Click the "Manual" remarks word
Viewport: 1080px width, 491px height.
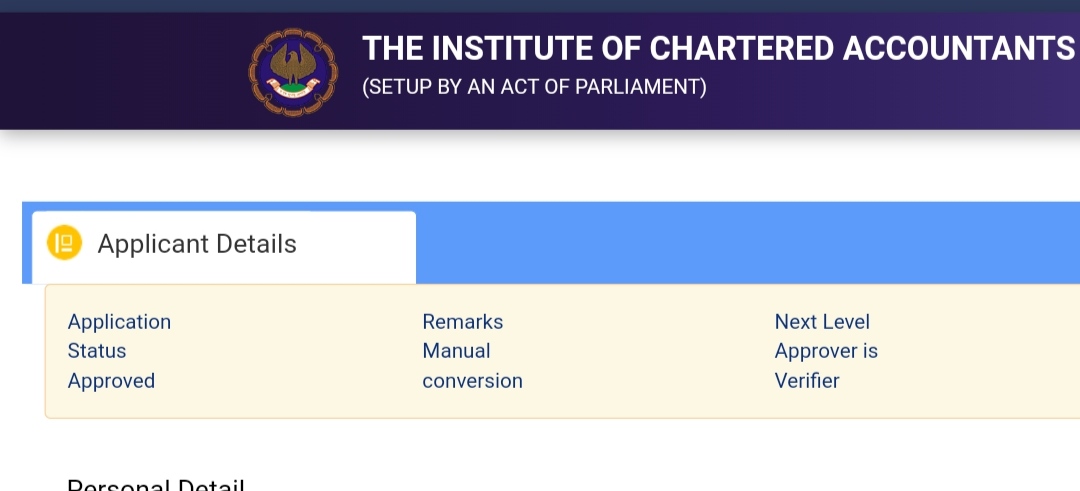coord(456,351)
